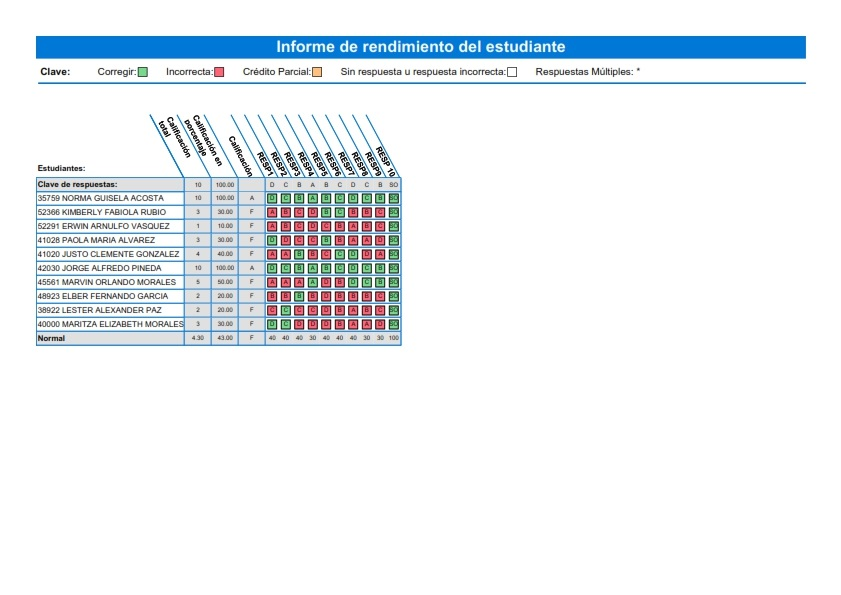Click green RESP4 answer box for MARVIN ORLANDO MORALES

[313, 282]
